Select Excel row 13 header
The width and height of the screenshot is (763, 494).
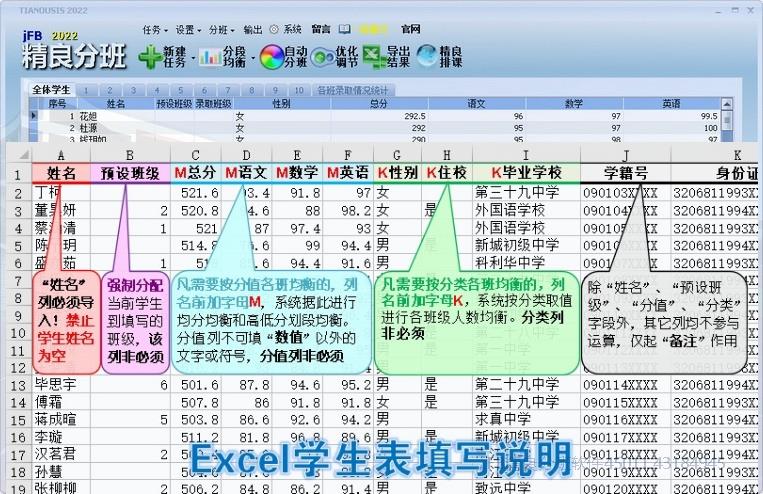18,385
